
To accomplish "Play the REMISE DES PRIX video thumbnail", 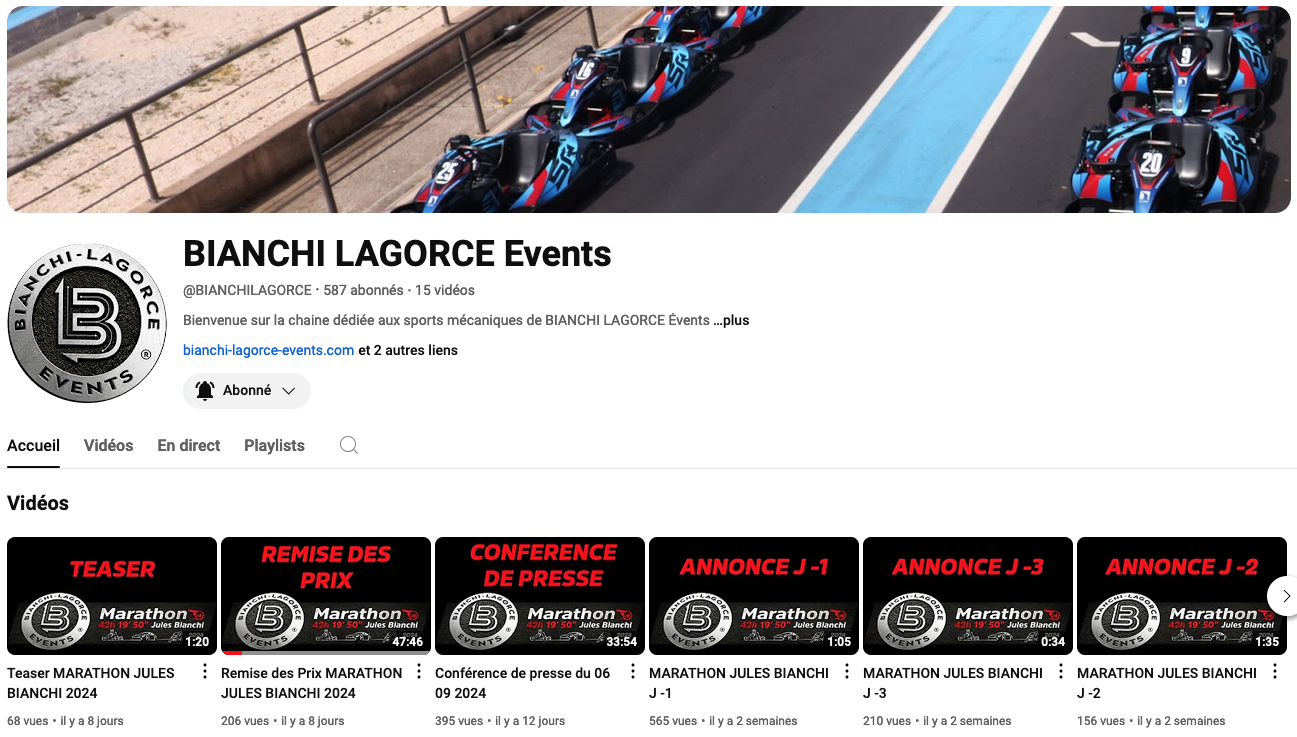I will [325, 596].
